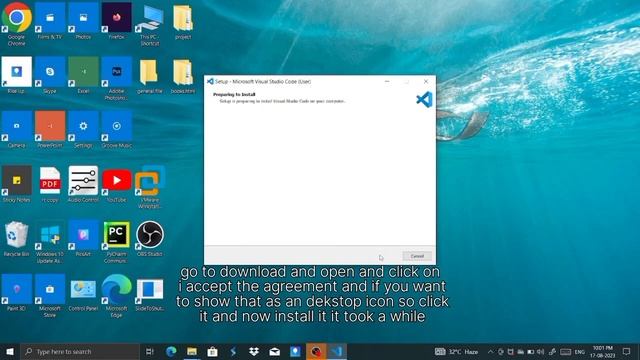
Task: Minimize the VS Code Setup window
Action: [x=387, y=82]
